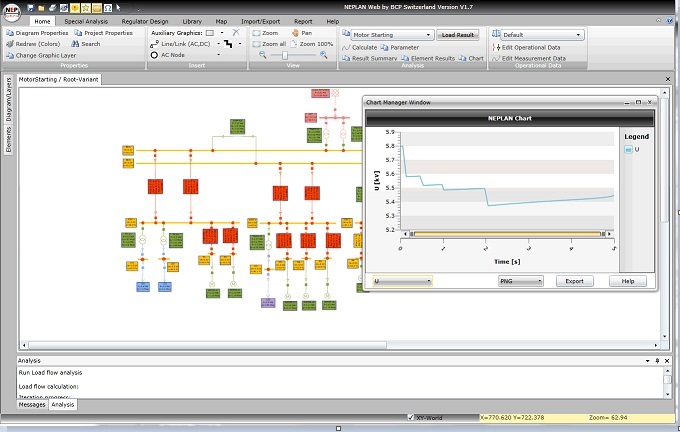Viewport: 680px width, 432px height.
Task: Open Diagram Properties
Action: click(37, 33)
